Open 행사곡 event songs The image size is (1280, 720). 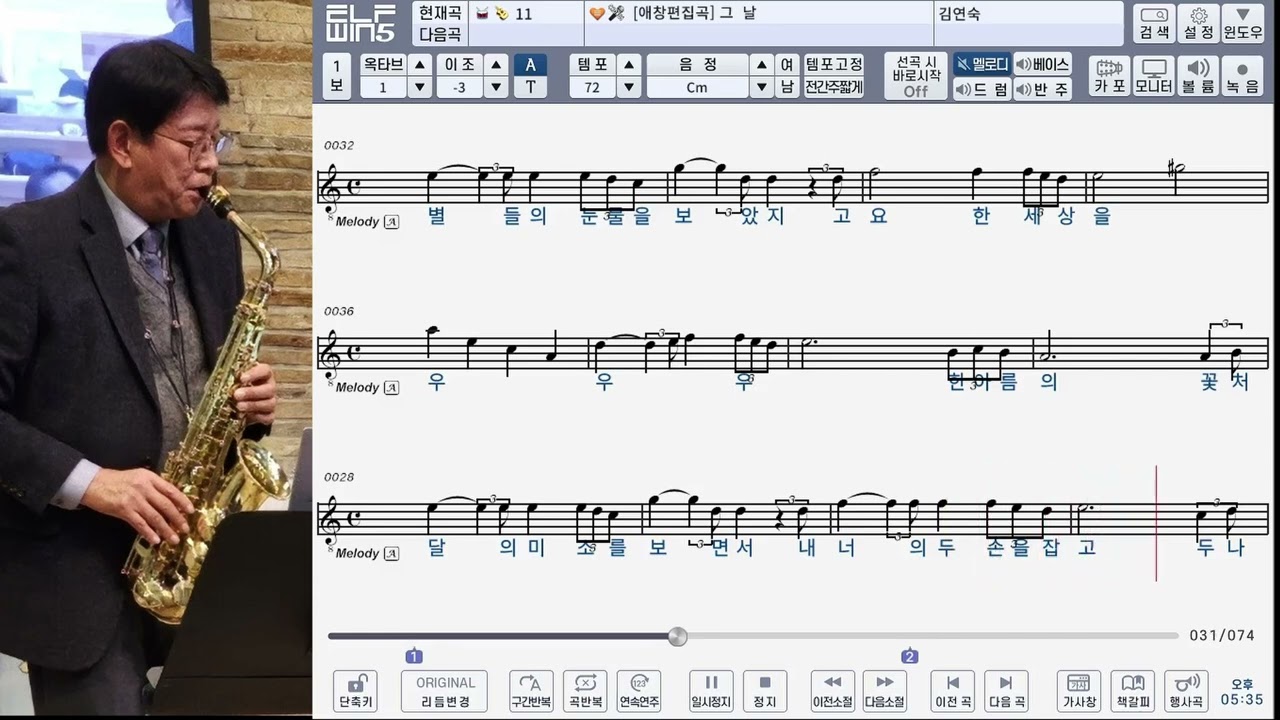[1187, 691]
